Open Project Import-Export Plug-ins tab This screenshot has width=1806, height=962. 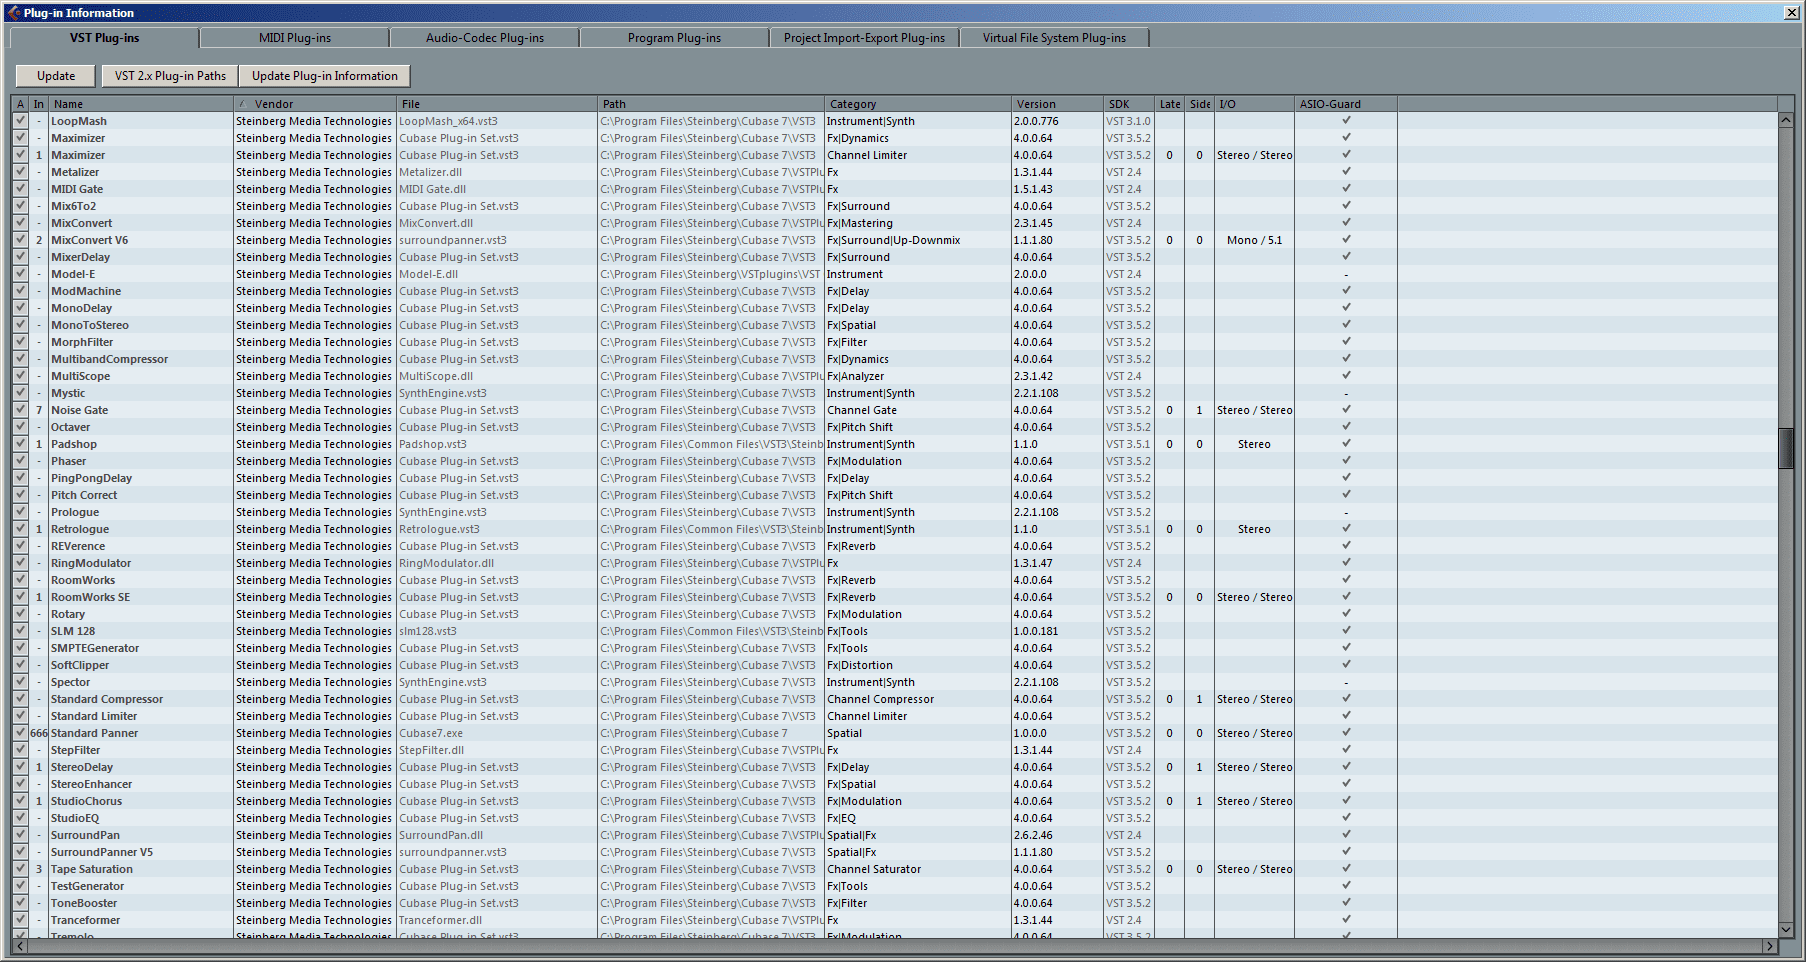coord(864,38)
